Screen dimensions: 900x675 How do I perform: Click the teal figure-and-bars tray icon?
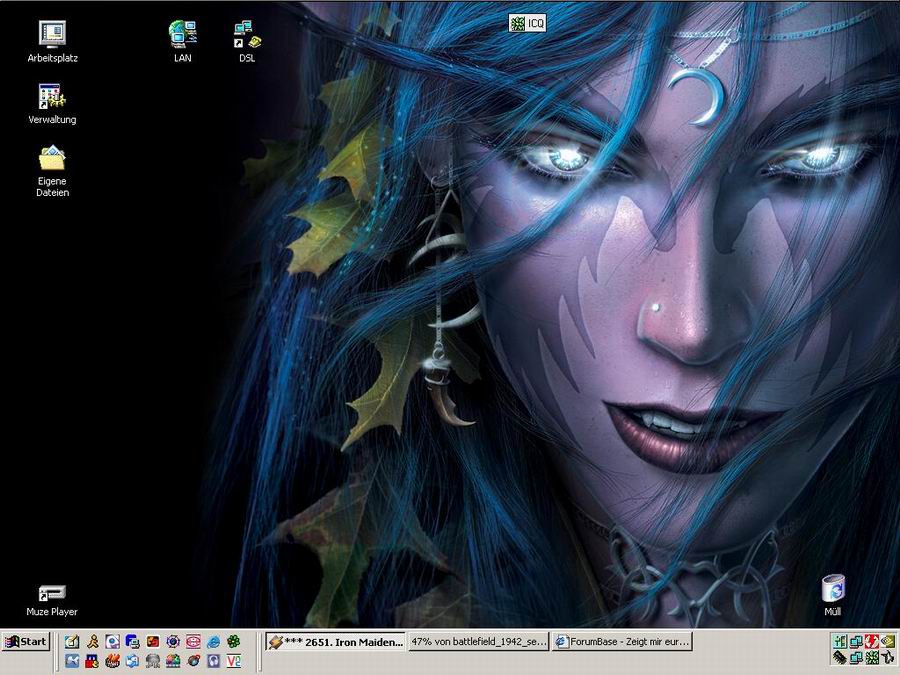[x=840, y=641]
